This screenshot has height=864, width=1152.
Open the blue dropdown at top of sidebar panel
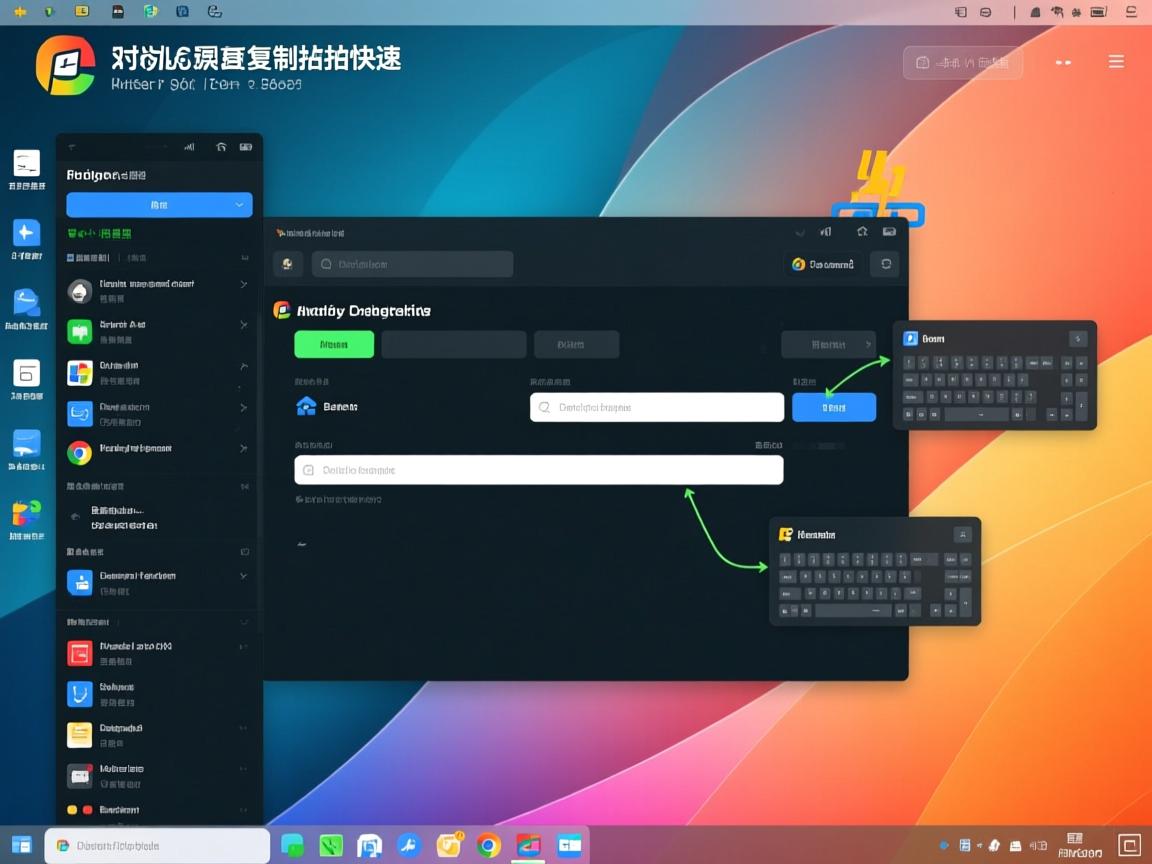(x=159, y=205)
